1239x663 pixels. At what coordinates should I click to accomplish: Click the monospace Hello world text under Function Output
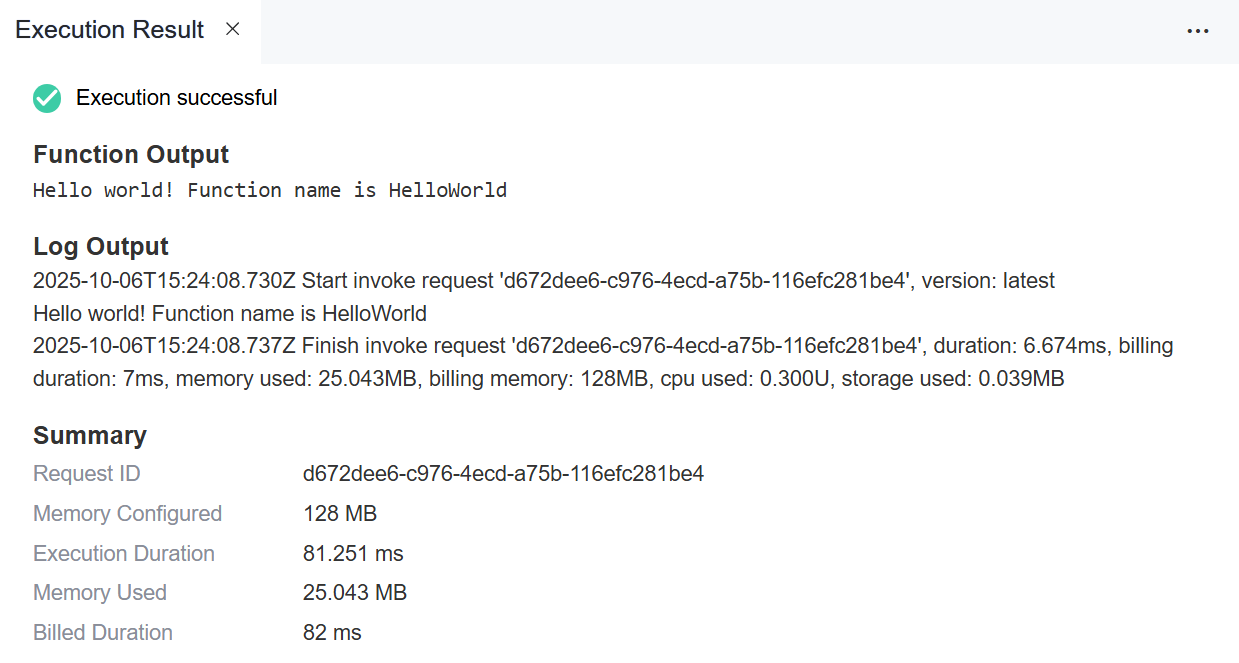[270, 190]
